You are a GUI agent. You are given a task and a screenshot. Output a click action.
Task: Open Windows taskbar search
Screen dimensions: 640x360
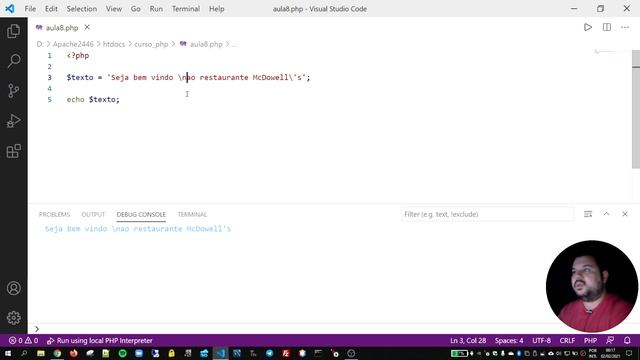[x=24, y=353]
